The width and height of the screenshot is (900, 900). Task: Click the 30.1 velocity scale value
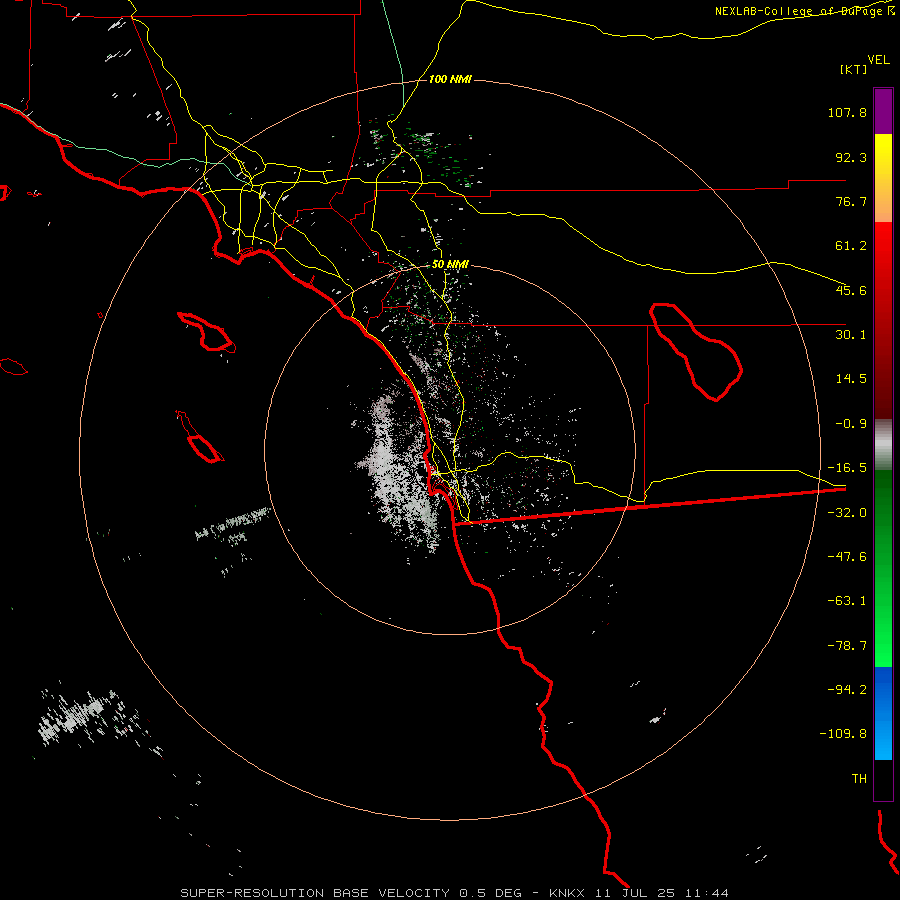851,335
